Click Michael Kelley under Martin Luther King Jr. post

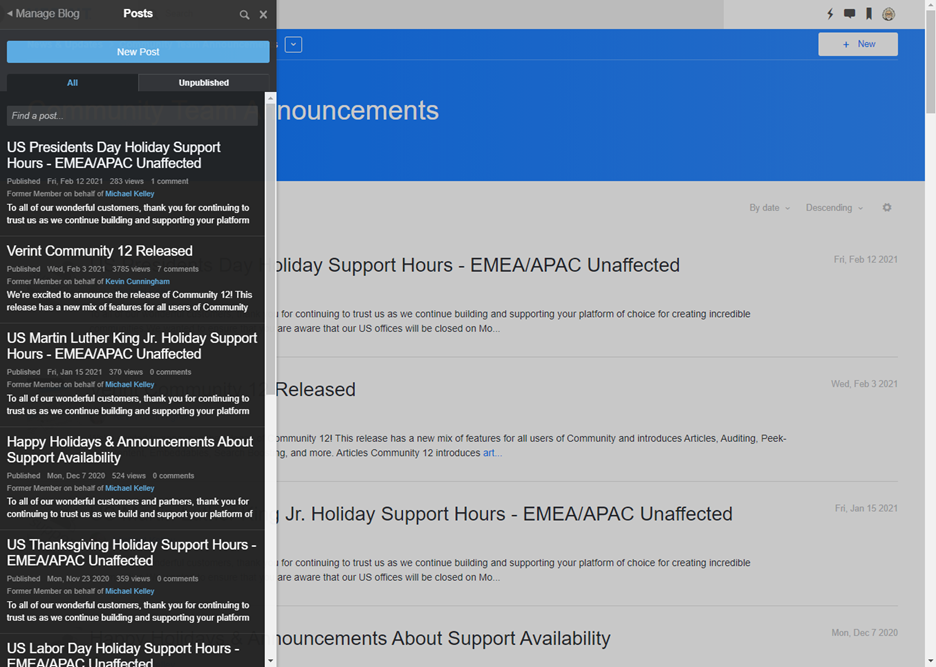coord(130,385)
